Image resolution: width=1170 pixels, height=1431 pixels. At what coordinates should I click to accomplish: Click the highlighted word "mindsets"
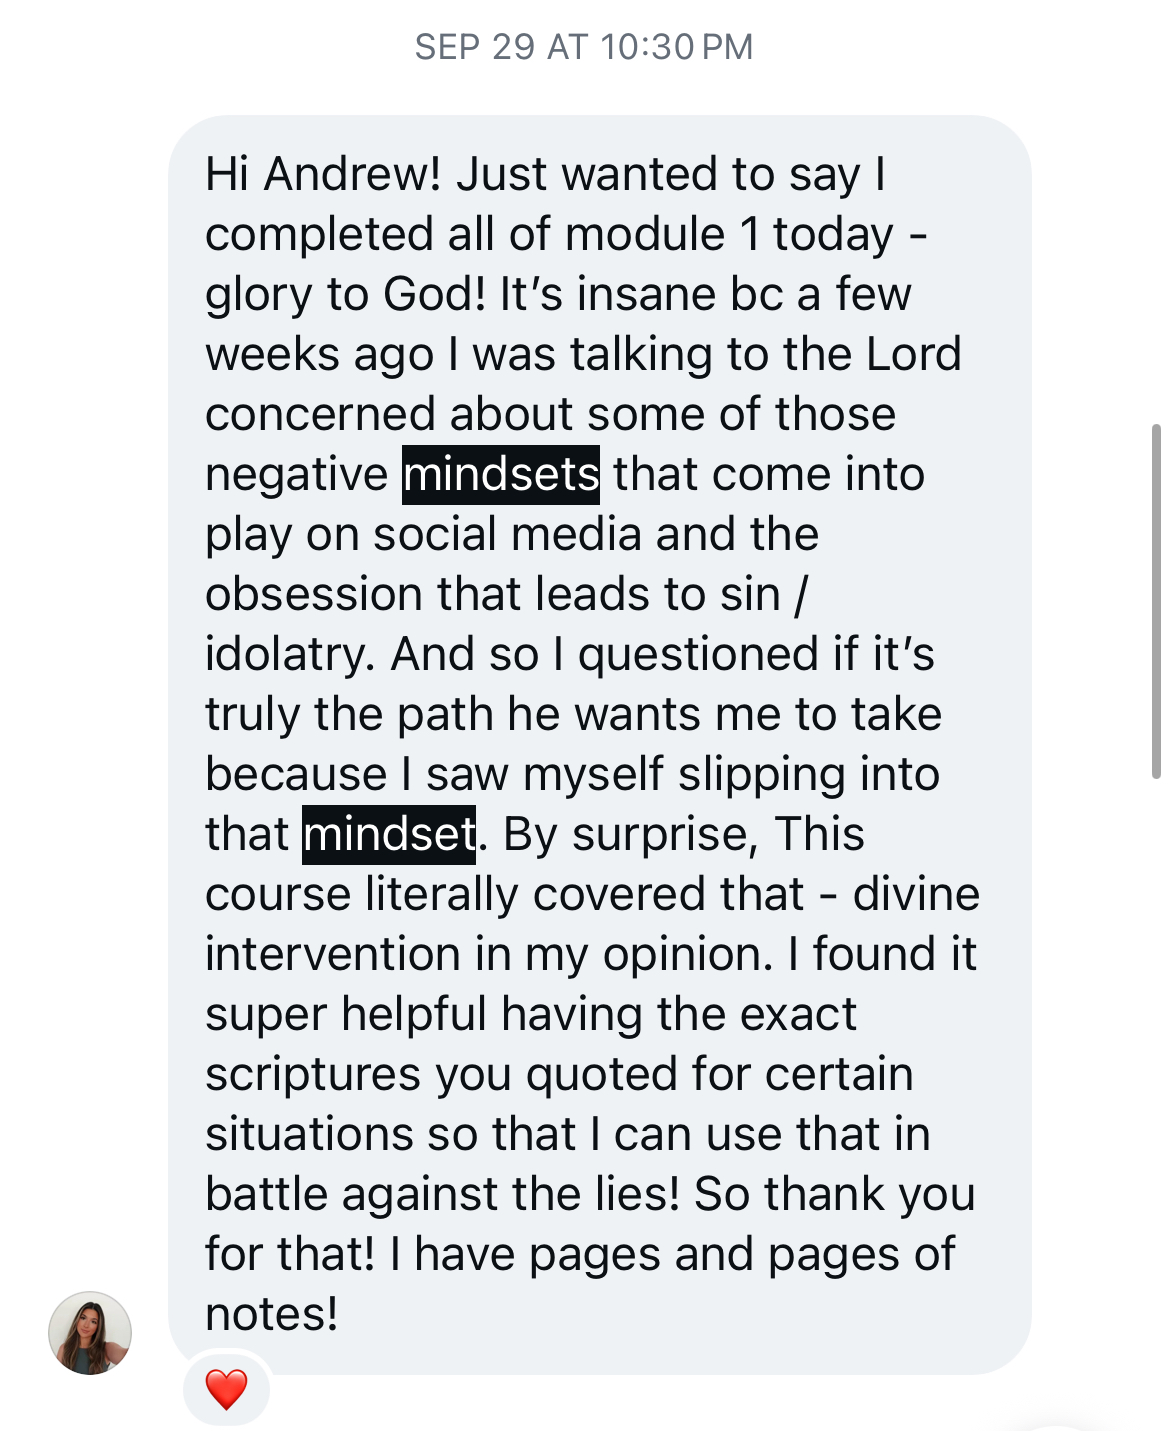coord(501,474)
